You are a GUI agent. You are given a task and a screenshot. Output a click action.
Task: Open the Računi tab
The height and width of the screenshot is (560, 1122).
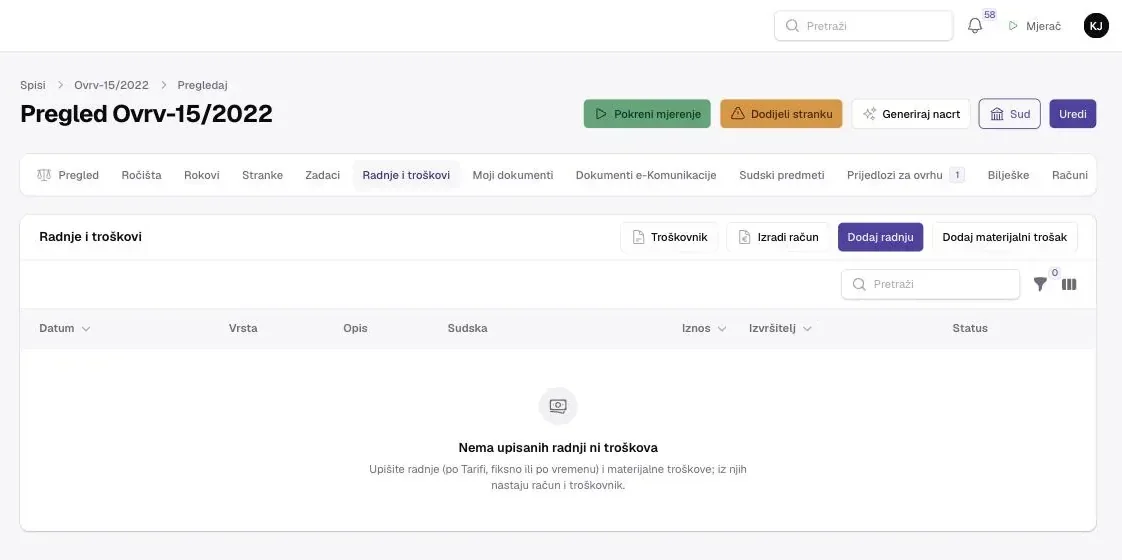(x=1069, y=175)
